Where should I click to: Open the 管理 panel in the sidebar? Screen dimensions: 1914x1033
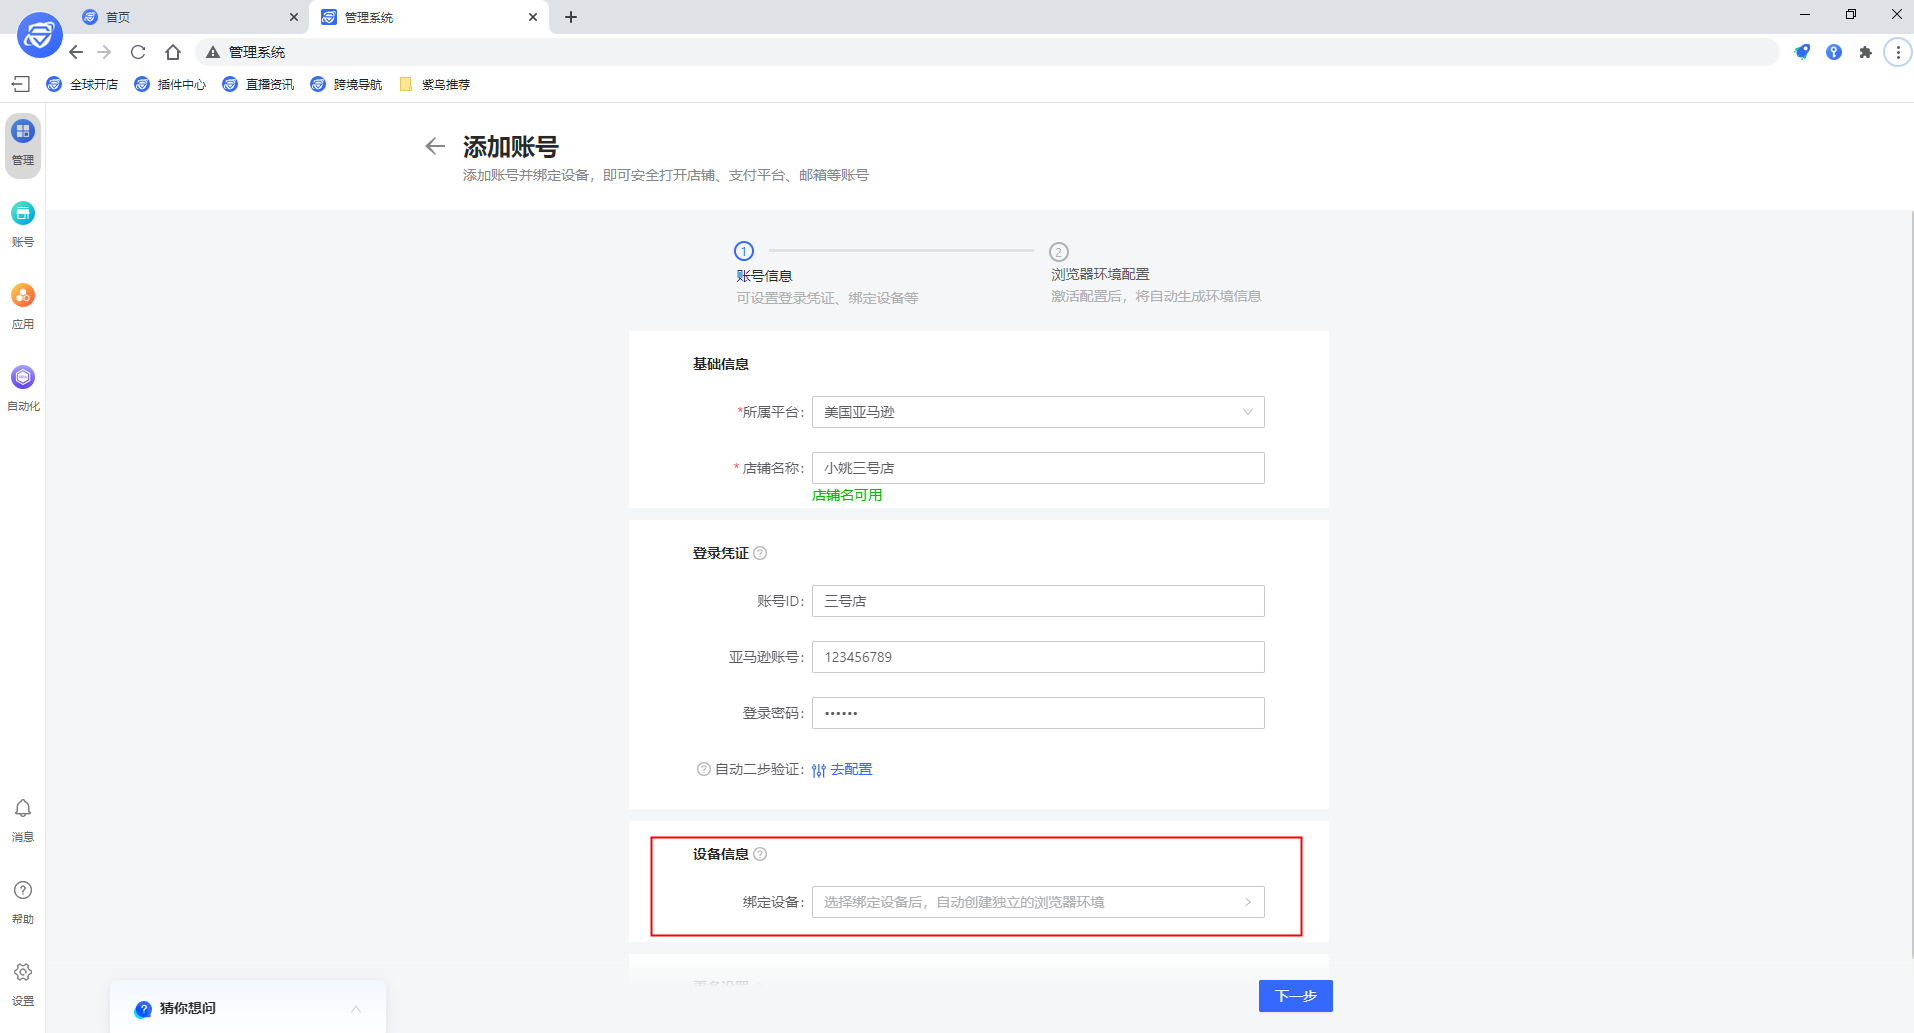click(22, 140)
